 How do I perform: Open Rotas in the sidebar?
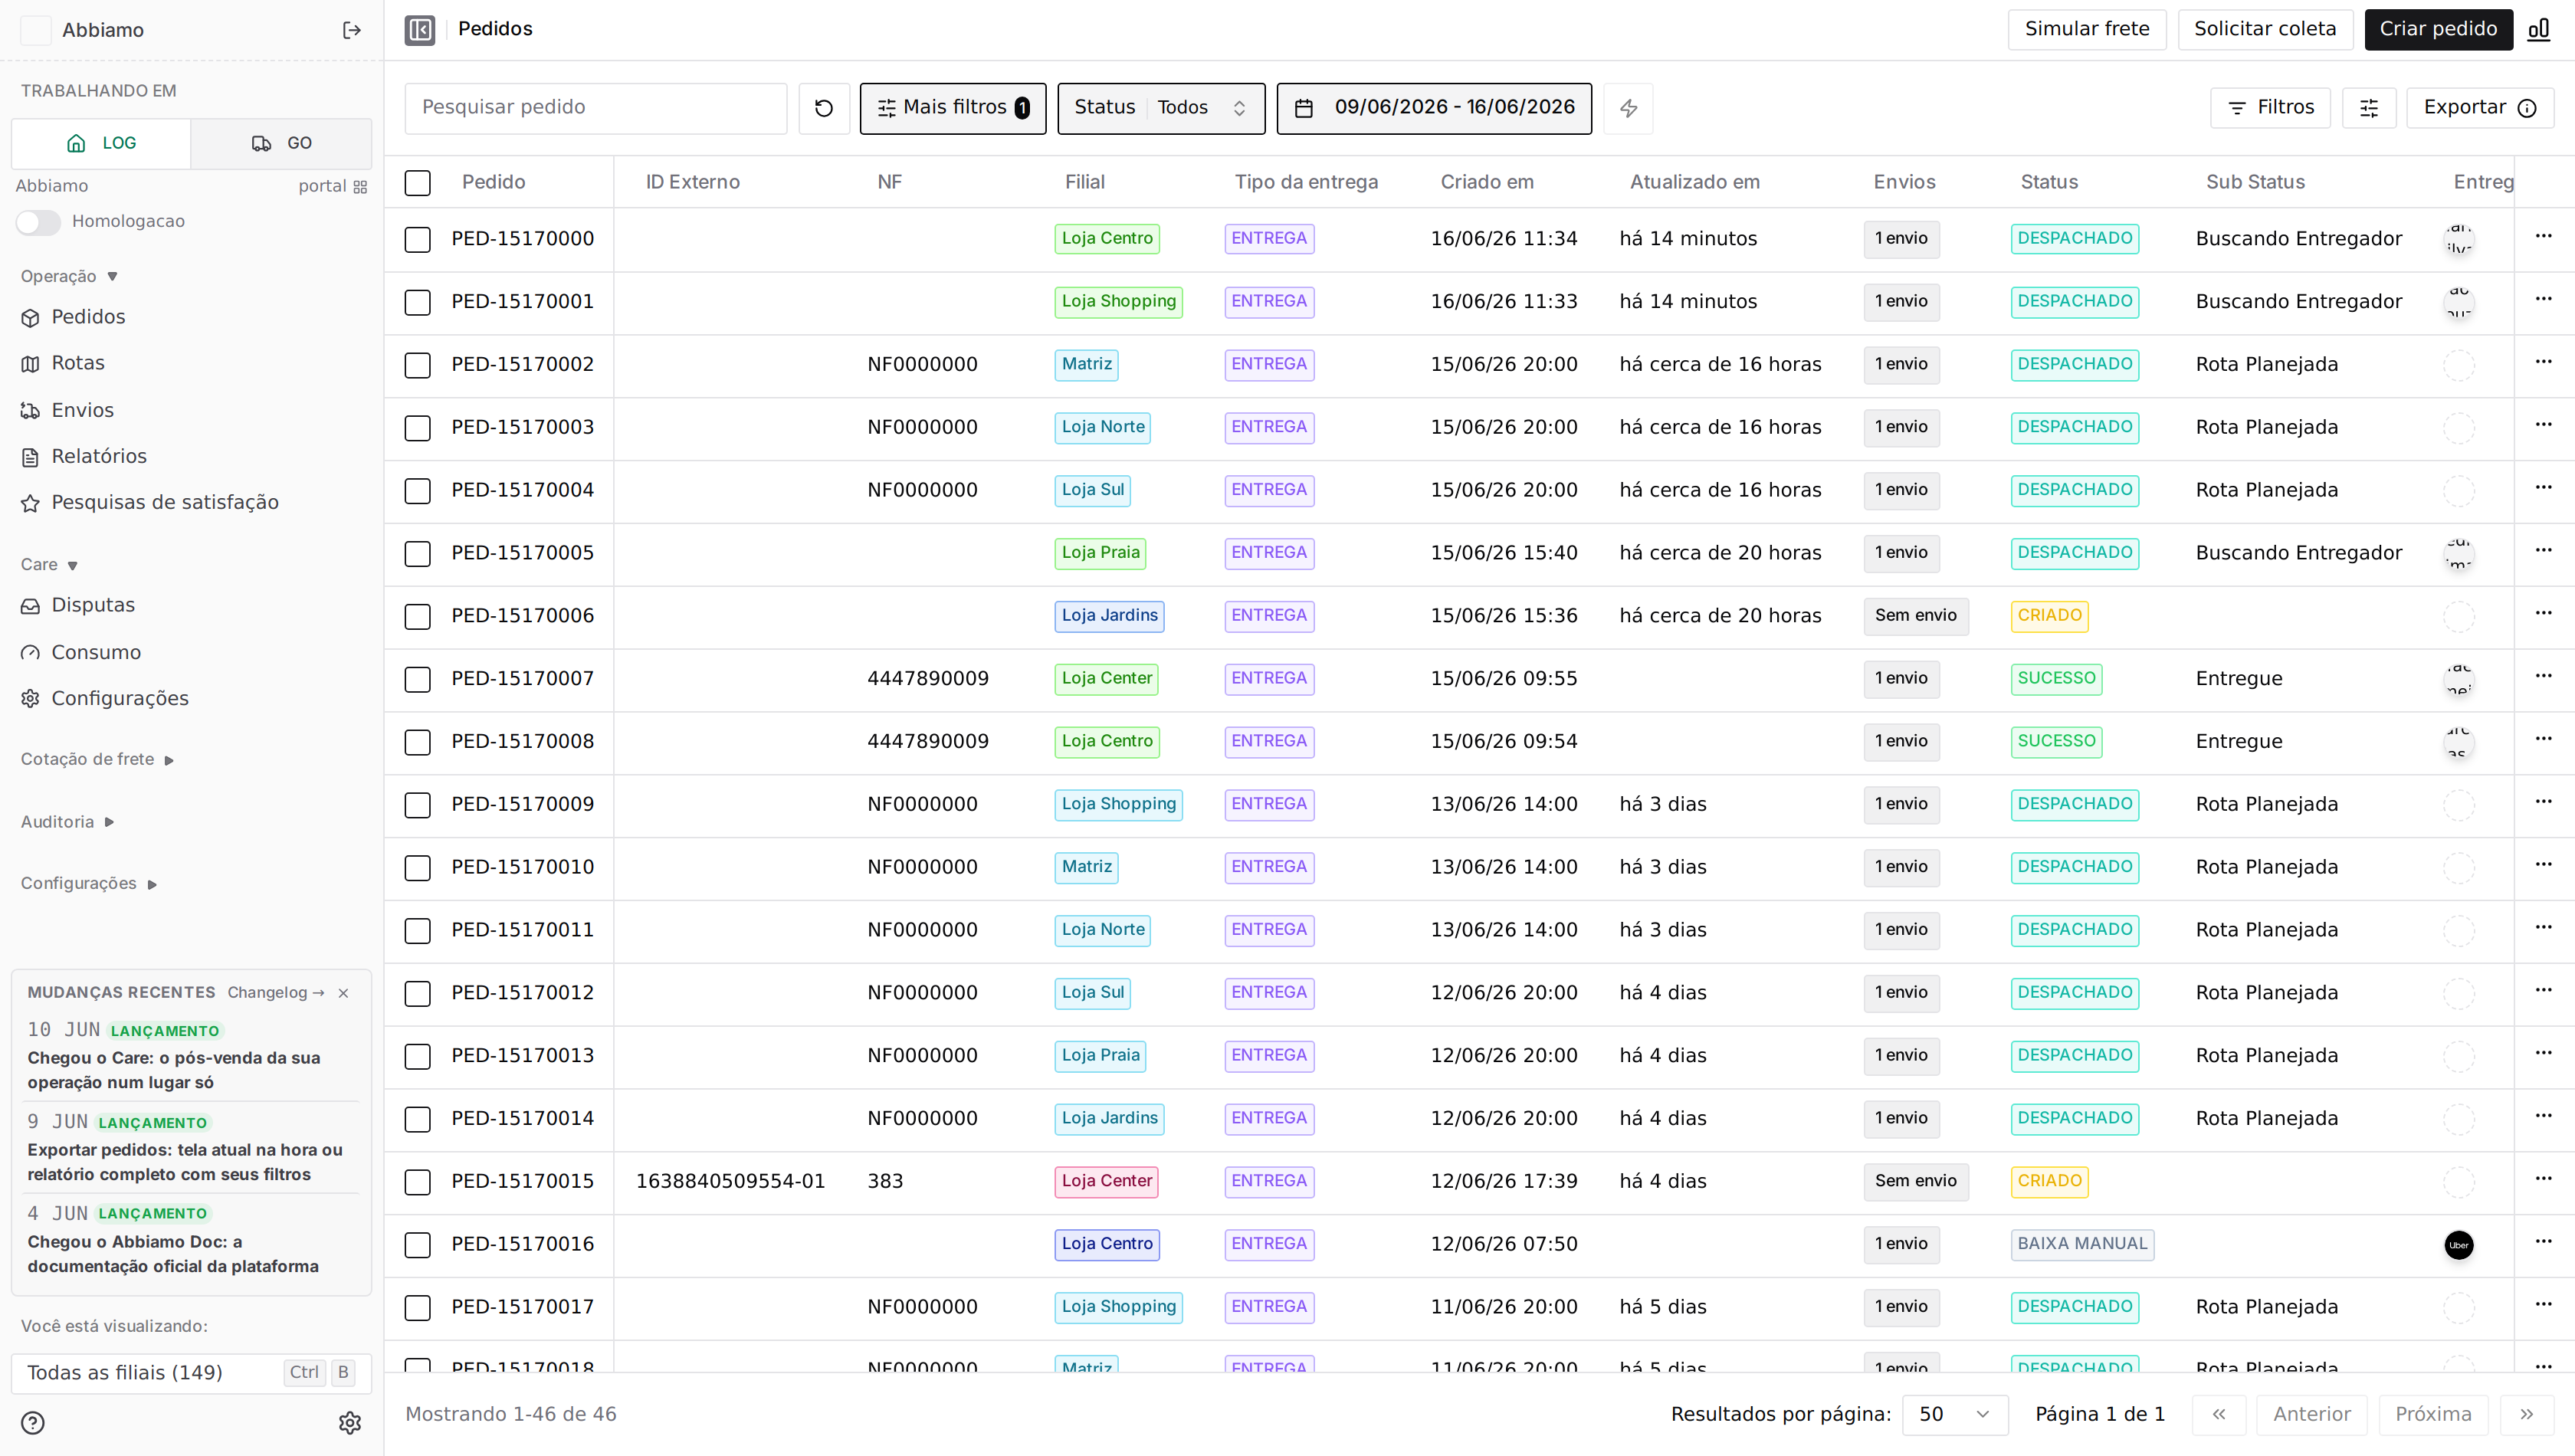pos(78,363)
